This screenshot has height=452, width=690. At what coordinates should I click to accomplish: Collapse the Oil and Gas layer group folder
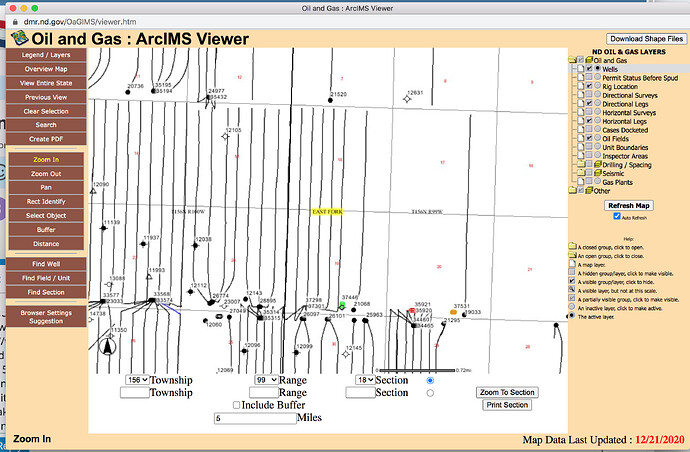(x=572, y=60)
